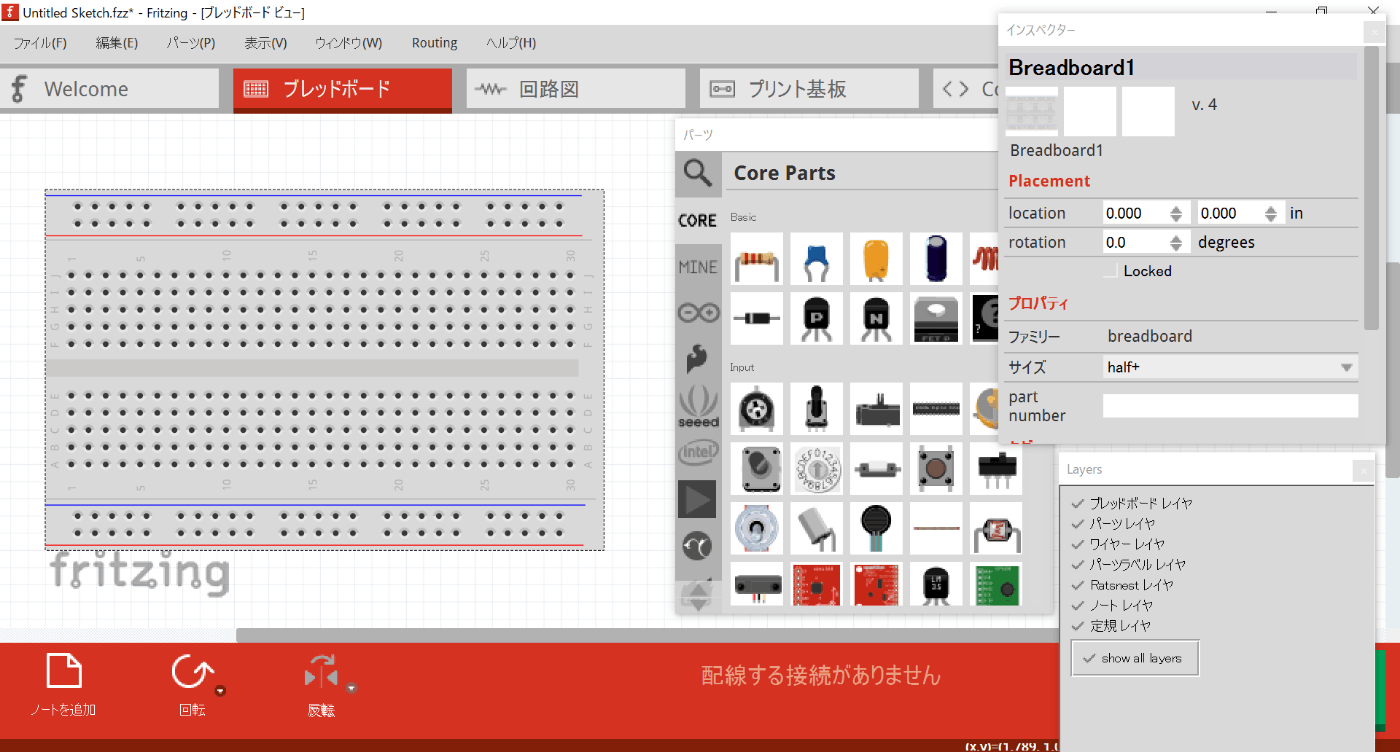Pick the force sensitive resistor part

pyautogui.click(x=877, y=527)
